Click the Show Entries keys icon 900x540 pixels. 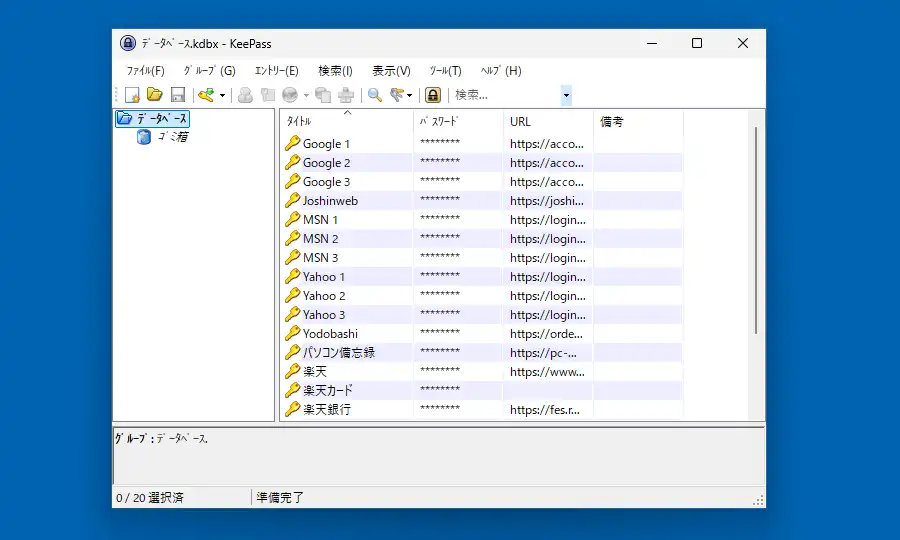pos(397,95)
